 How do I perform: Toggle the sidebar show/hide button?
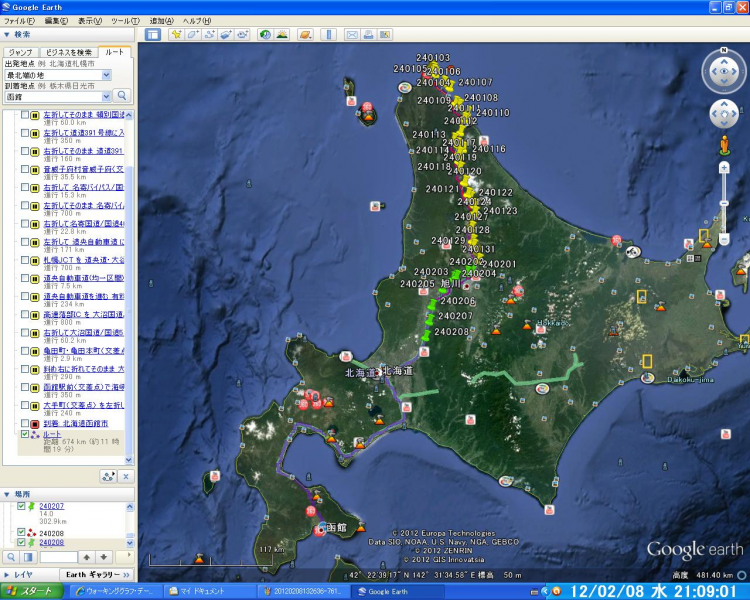(x=153, y=34)
